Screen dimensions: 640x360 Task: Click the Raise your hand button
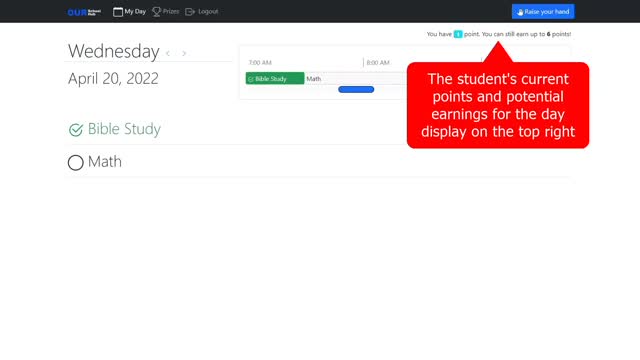543,12
